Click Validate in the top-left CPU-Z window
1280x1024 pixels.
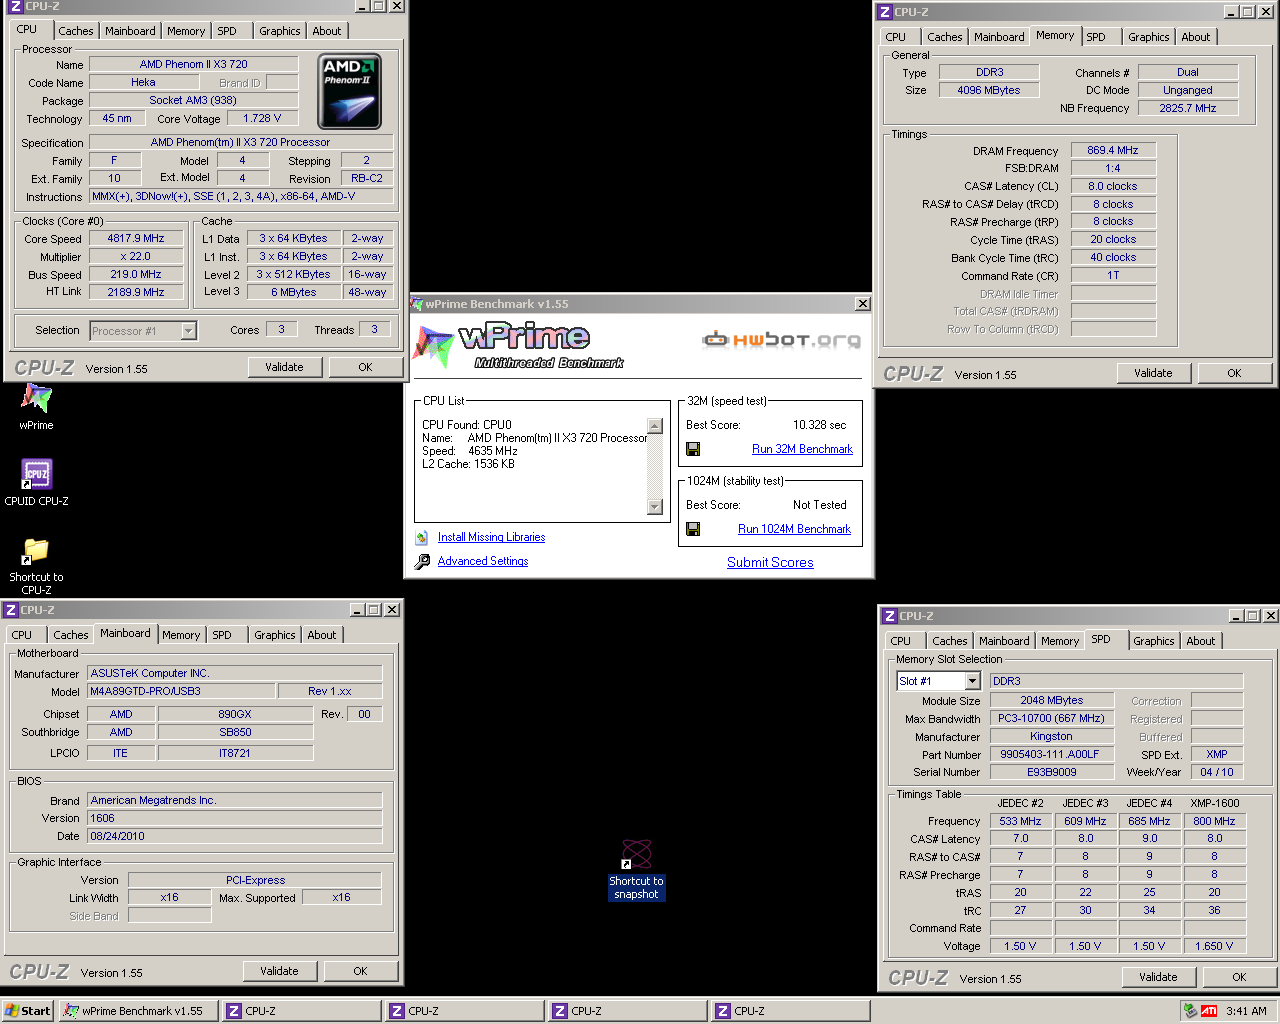coord(284,367)
